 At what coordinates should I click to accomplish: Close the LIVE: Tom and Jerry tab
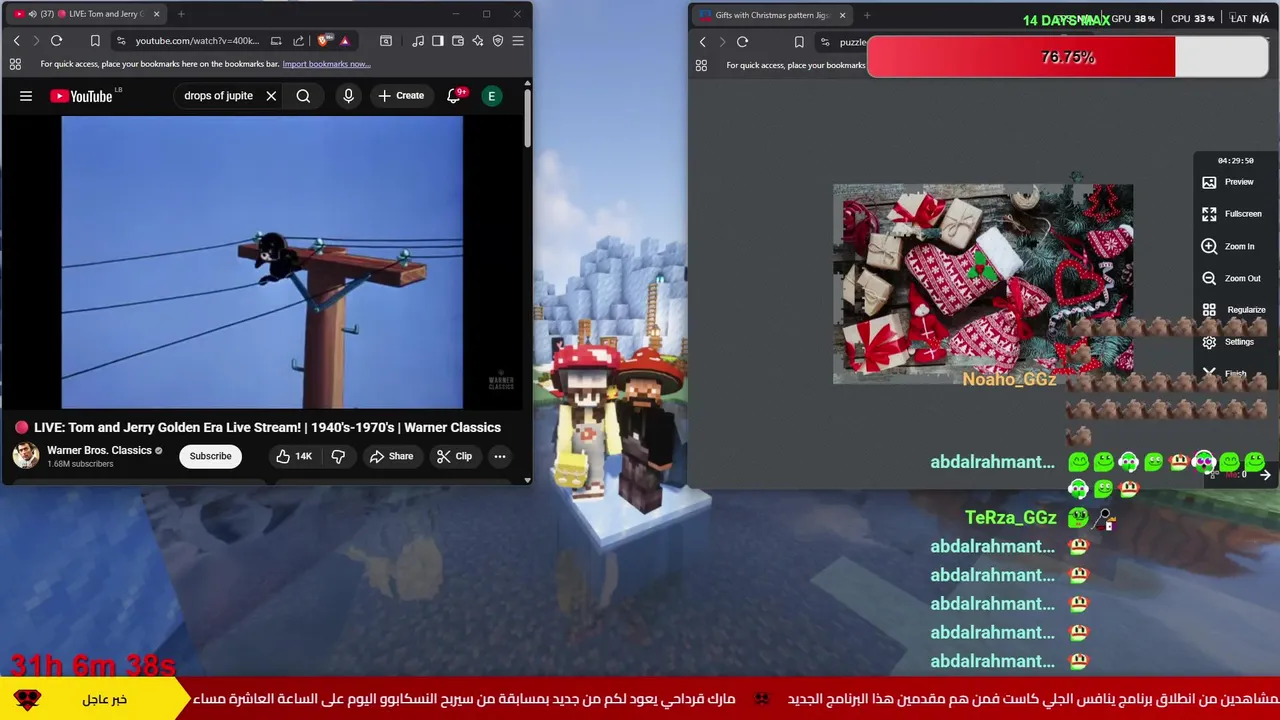point(156,14)
